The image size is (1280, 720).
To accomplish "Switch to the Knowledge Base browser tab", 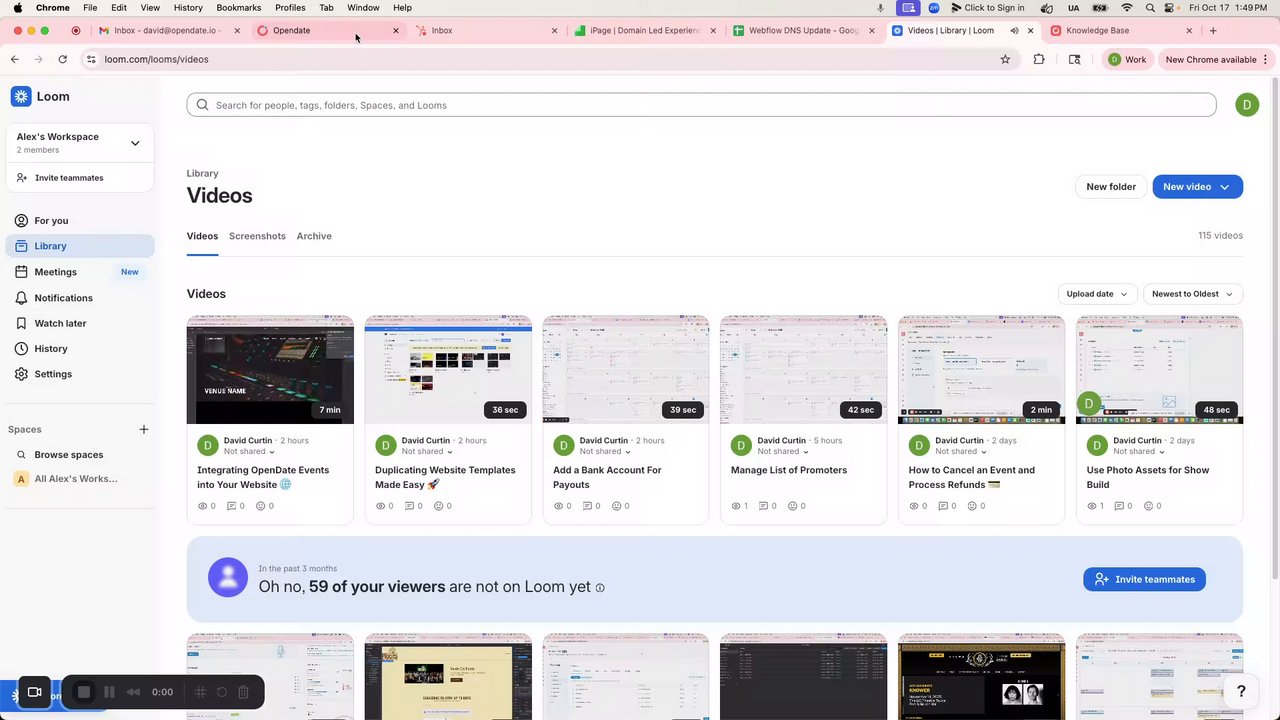I will coord(1121,30).
